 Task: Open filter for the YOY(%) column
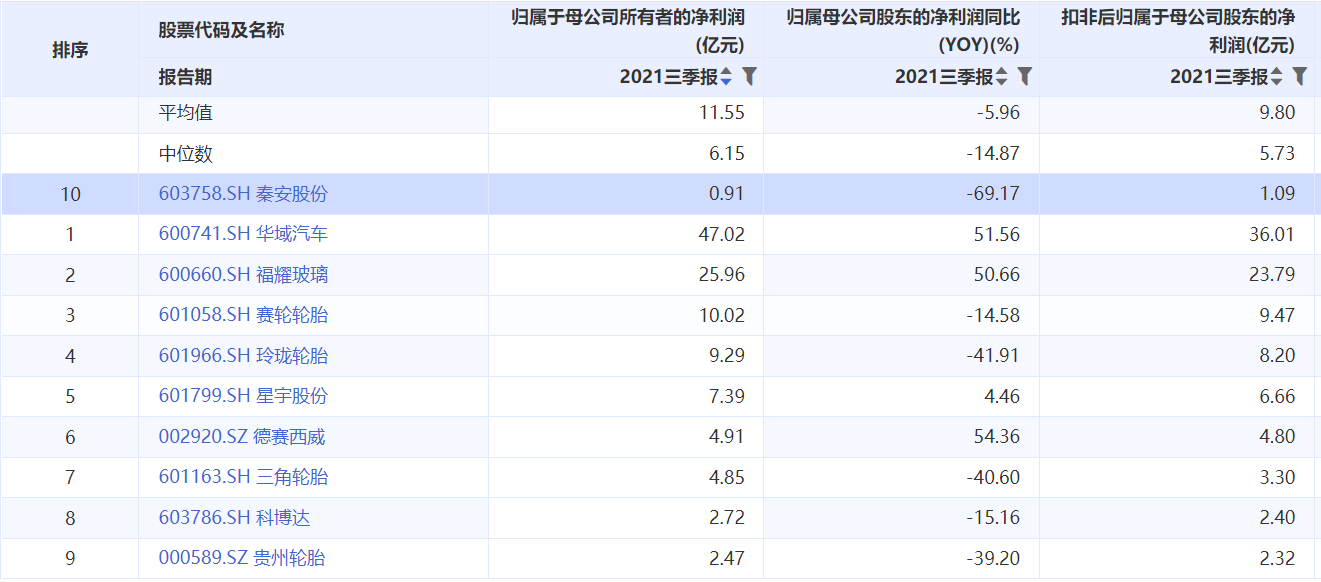pos(1024,76)
